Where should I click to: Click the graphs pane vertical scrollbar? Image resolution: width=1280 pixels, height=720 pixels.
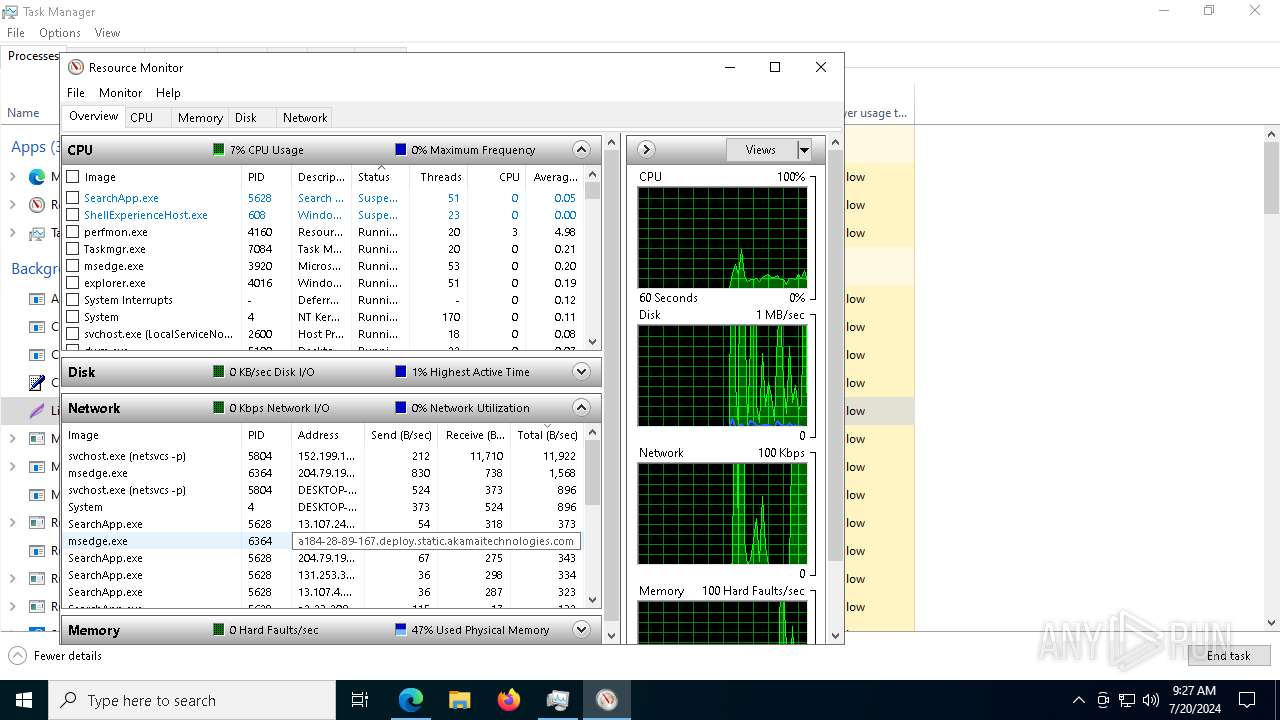[834, 388]
